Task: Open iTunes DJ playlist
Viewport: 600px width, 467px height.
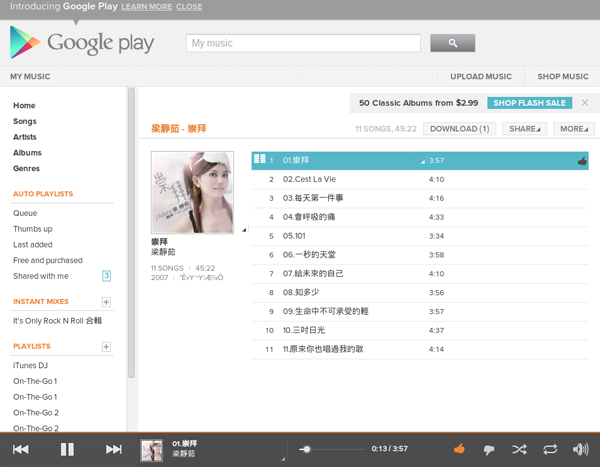Action: pyautogui.click(x=31, y=366)
